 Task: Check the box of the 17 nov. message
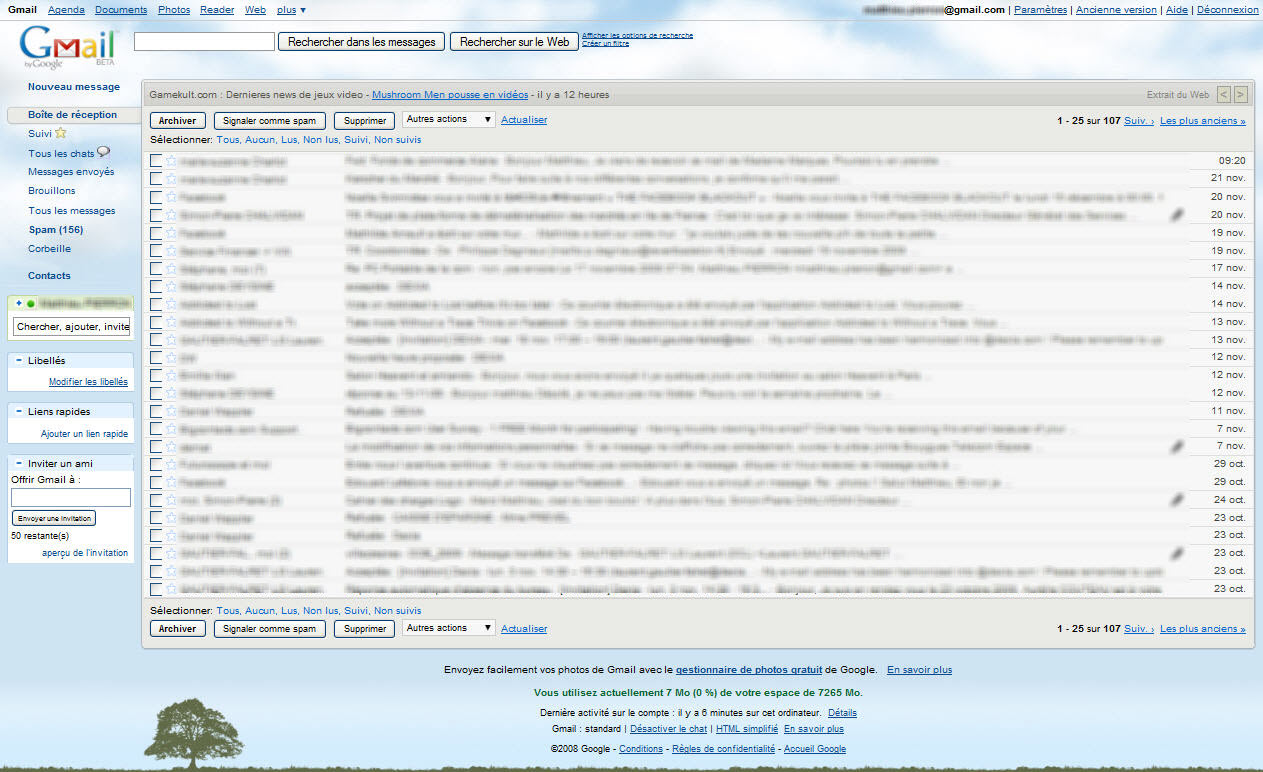(156, 268)
